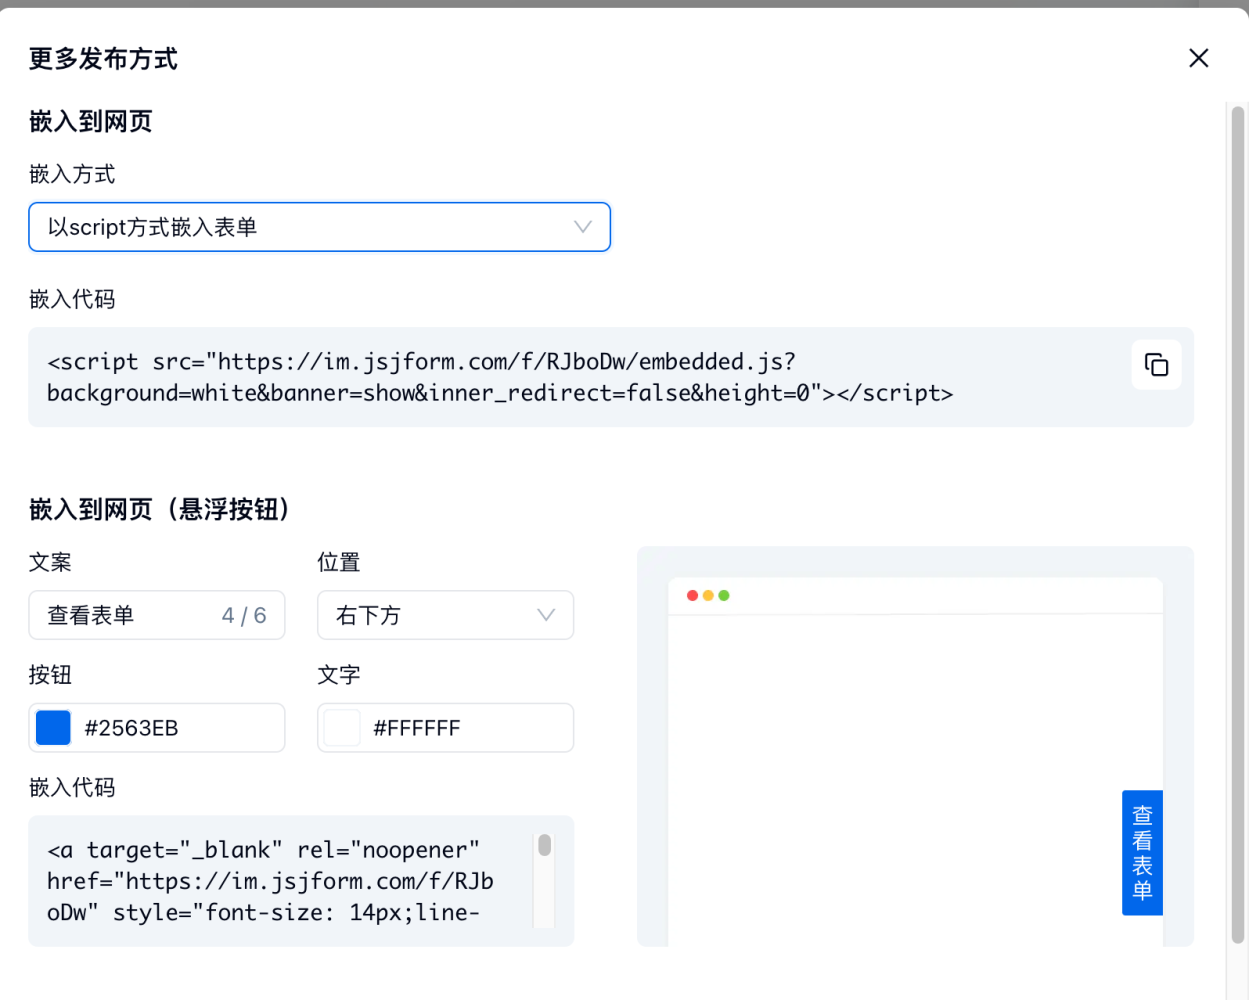The height and width of the screenshot is (1000, 1249).
Task: Click the blue 查看表单 floating preview button
Action: 1142,853
